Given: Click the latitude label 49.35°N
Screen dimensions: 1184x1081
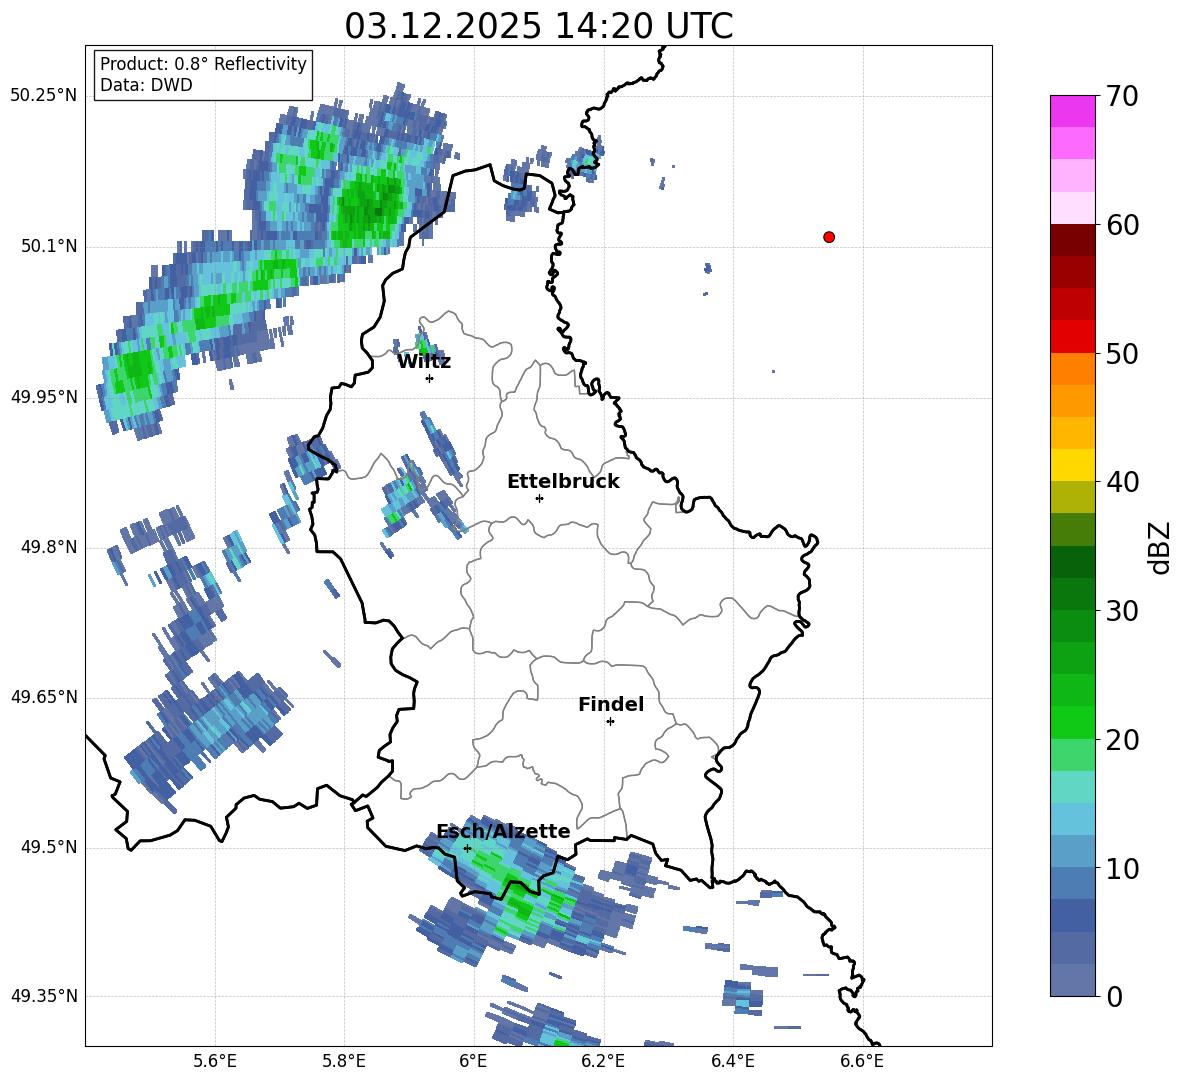Looking at the screenshot, I should pos(44,996).
